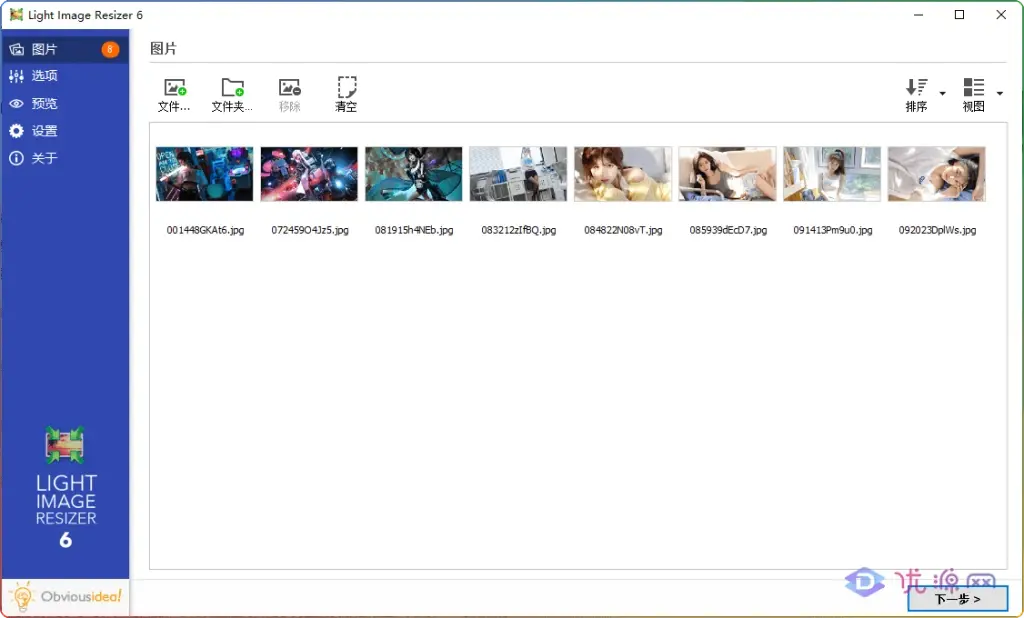Click file name text 001448GKAt6.jpg
Image resolution: width=1024 pixels, height=618 pixels.
click(205, 230)
